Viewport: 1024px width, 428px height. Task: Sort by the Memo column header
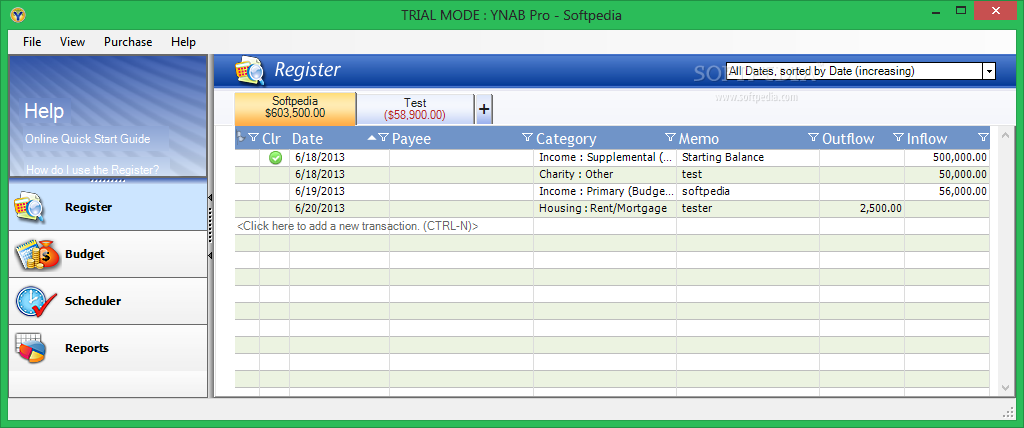click(699, 139)
